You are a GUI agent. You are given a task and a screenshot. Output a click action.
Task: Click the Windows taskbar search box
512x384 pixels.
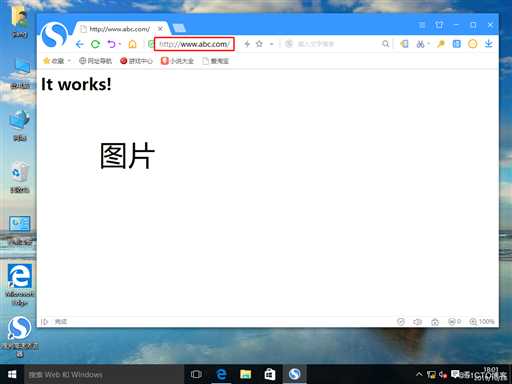[x=103, y=374]
